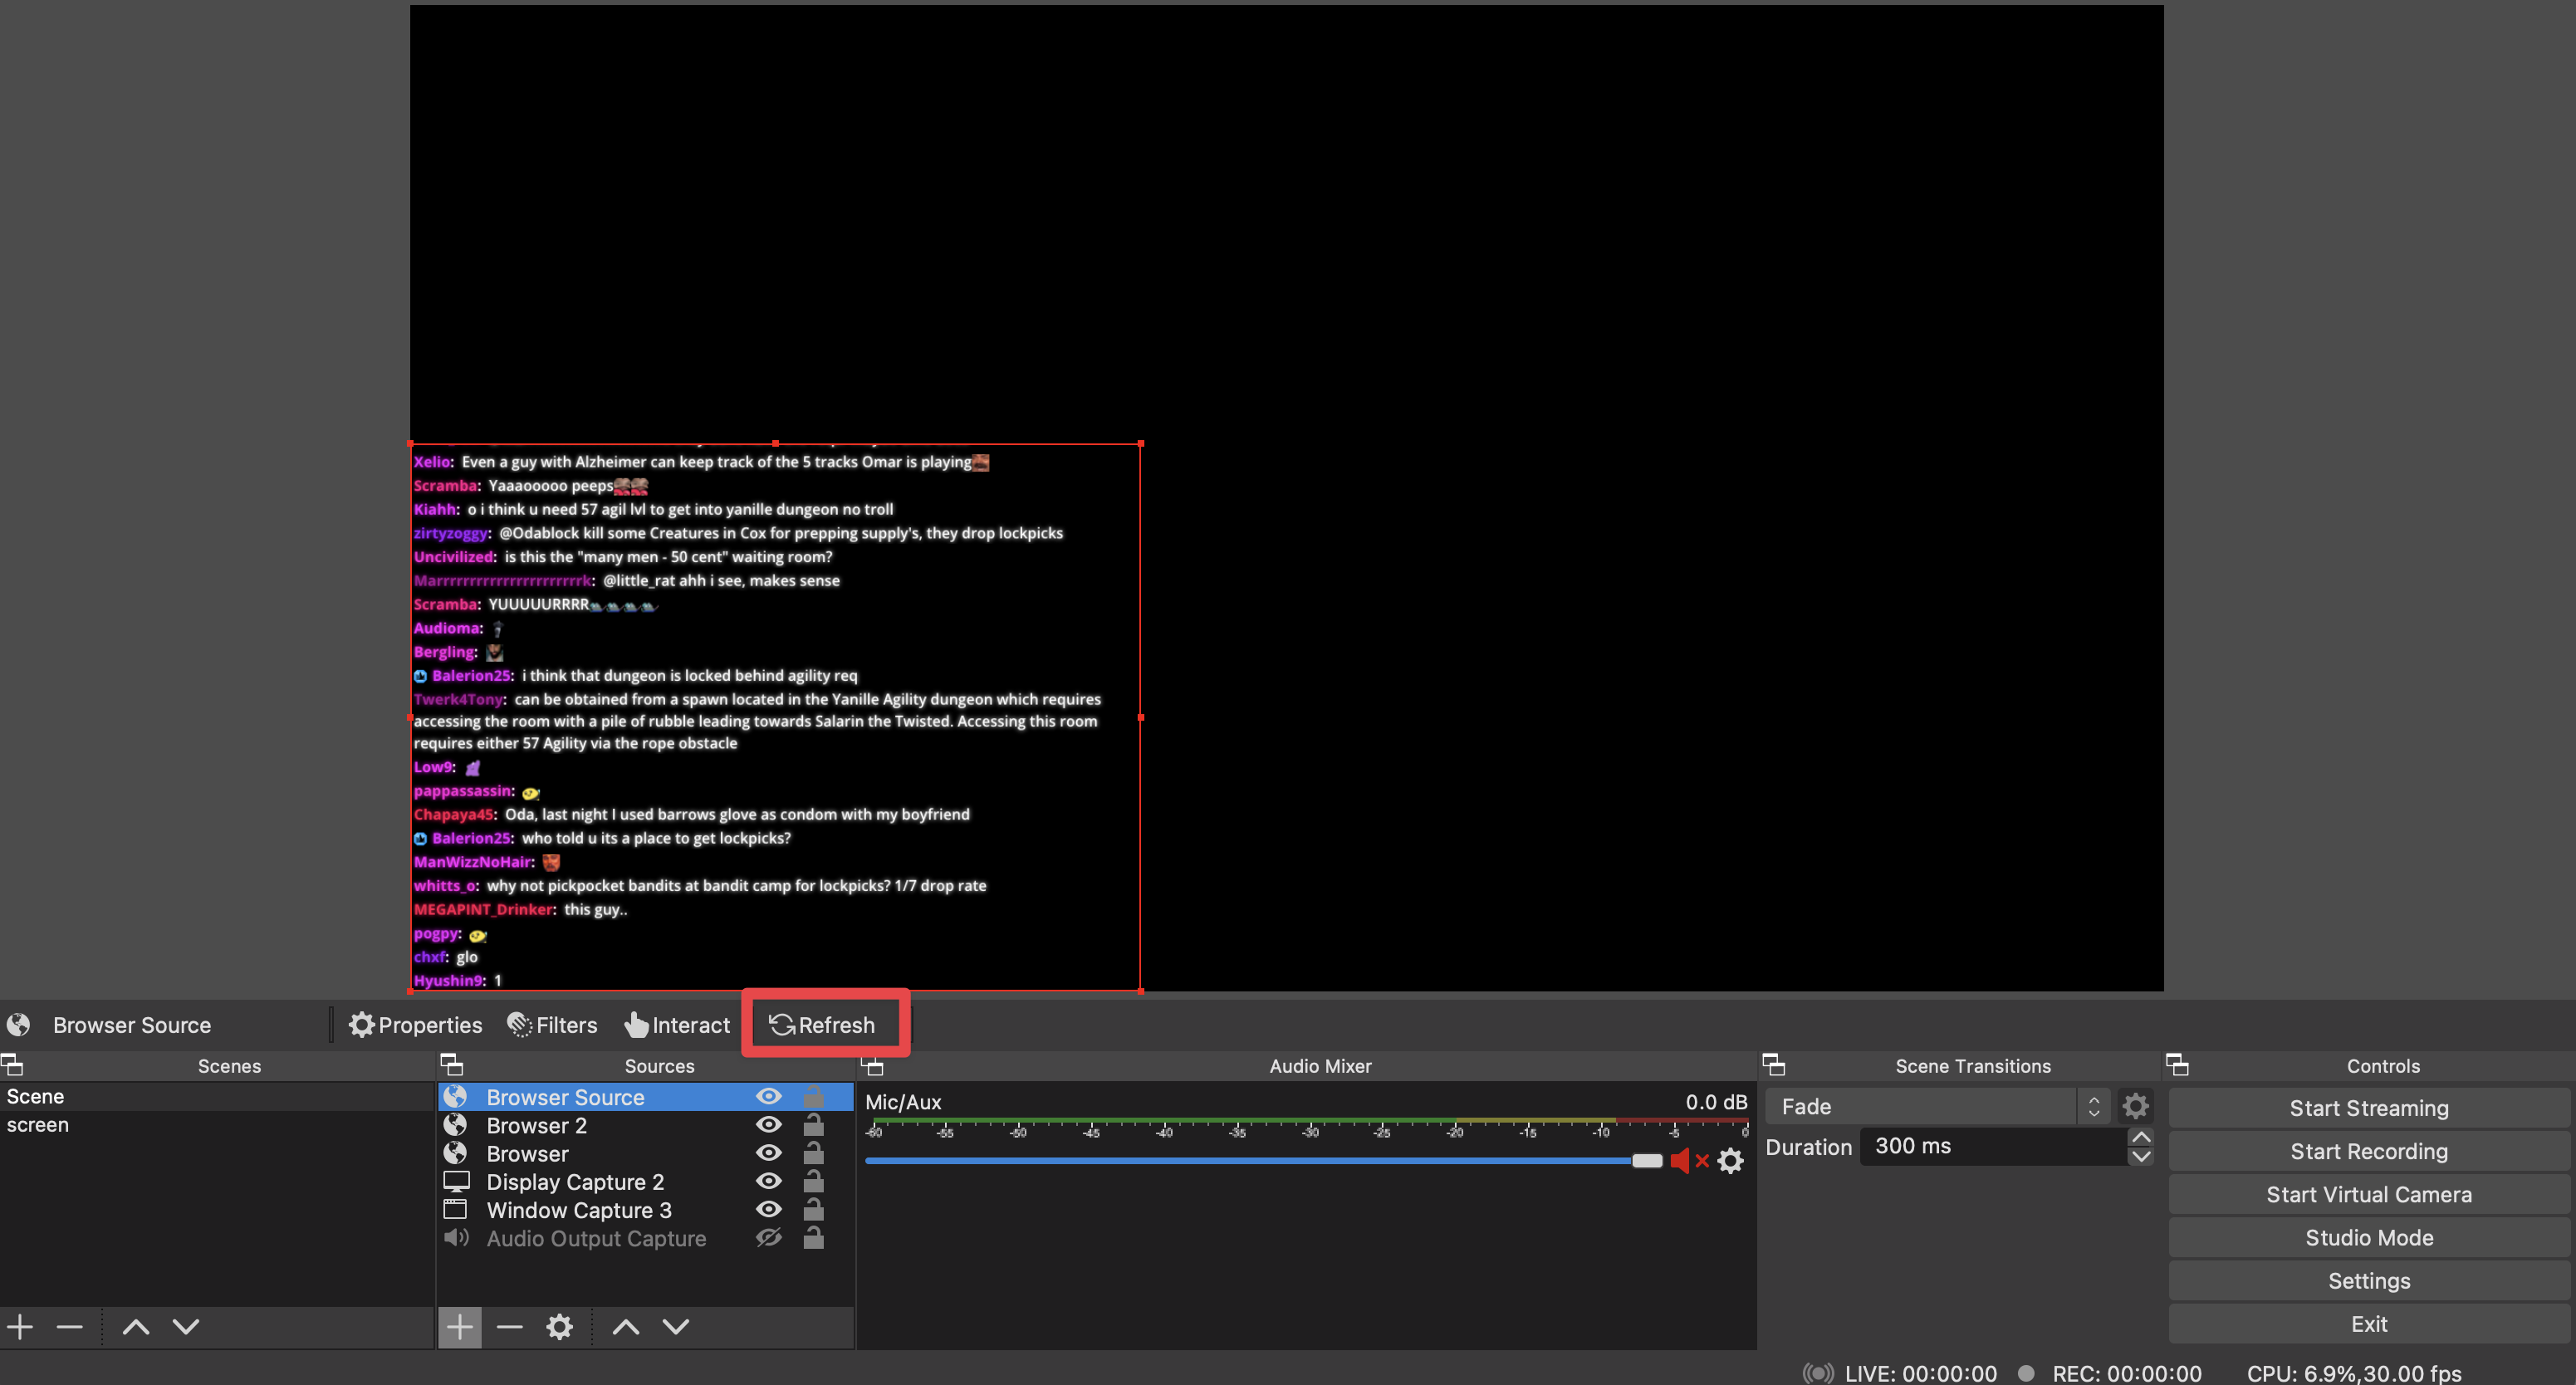Screen dimensions: 2576x1385
Task: Click the Refresh button
Action: pos(824,1024)
